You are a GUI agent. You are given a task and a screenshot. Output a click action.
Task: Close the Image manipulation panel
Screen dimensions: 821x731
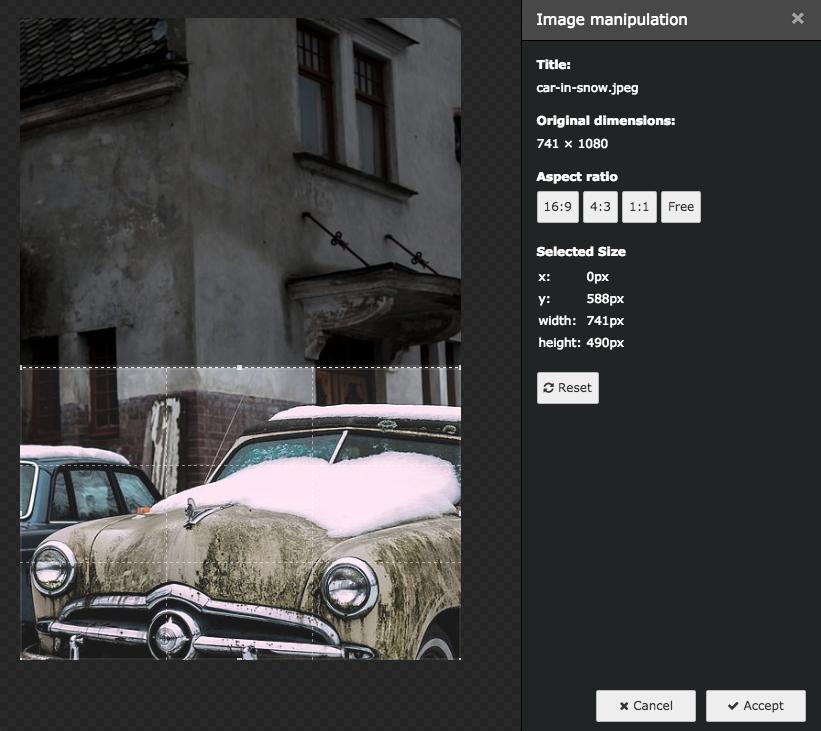point(797,19)
